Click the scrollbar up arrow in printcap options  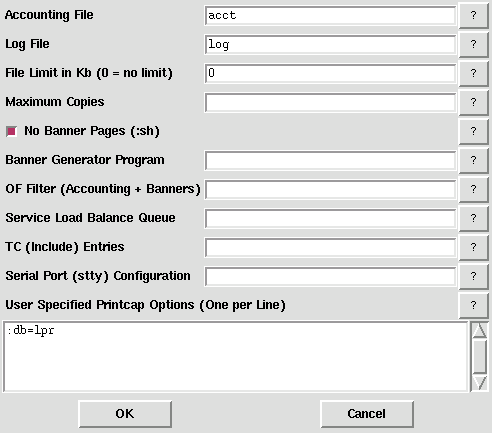tap(480, 330)
